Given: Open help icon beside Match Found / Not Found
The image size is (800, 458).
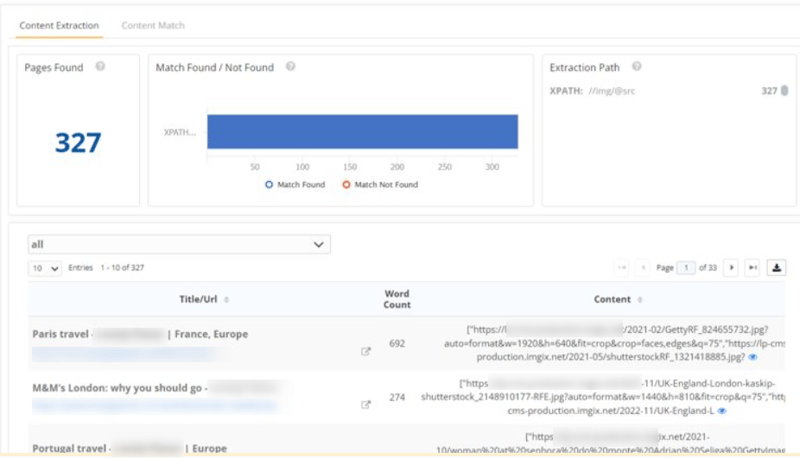Looking at the screenshot, I should point(290,66).
